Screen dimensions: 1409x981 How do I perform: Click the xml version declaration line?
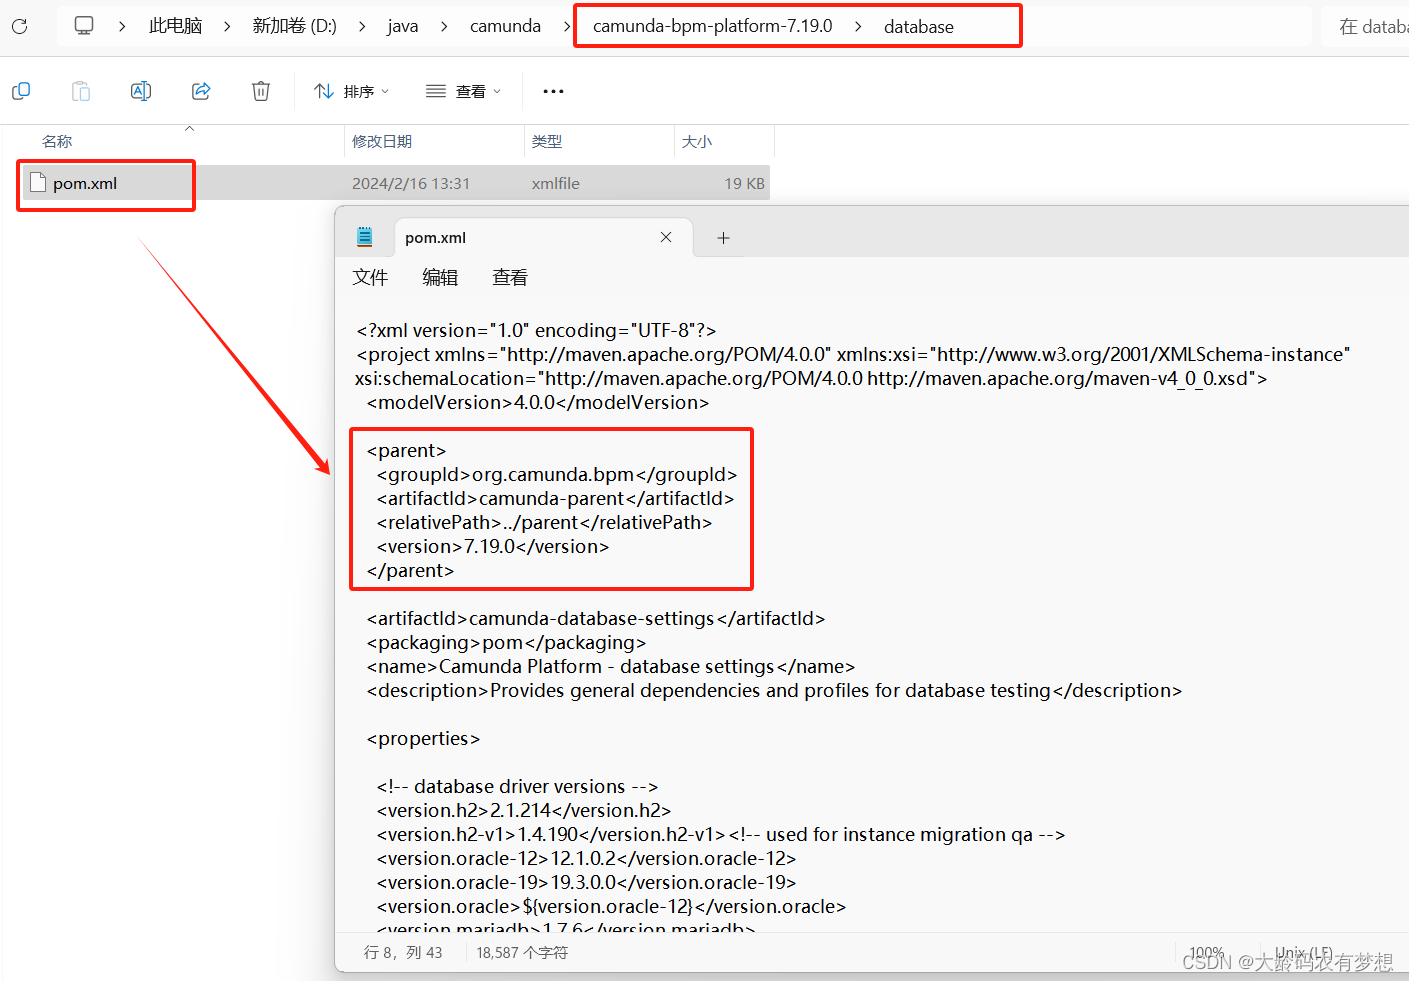pyautogui.click(x=536, y=330)
